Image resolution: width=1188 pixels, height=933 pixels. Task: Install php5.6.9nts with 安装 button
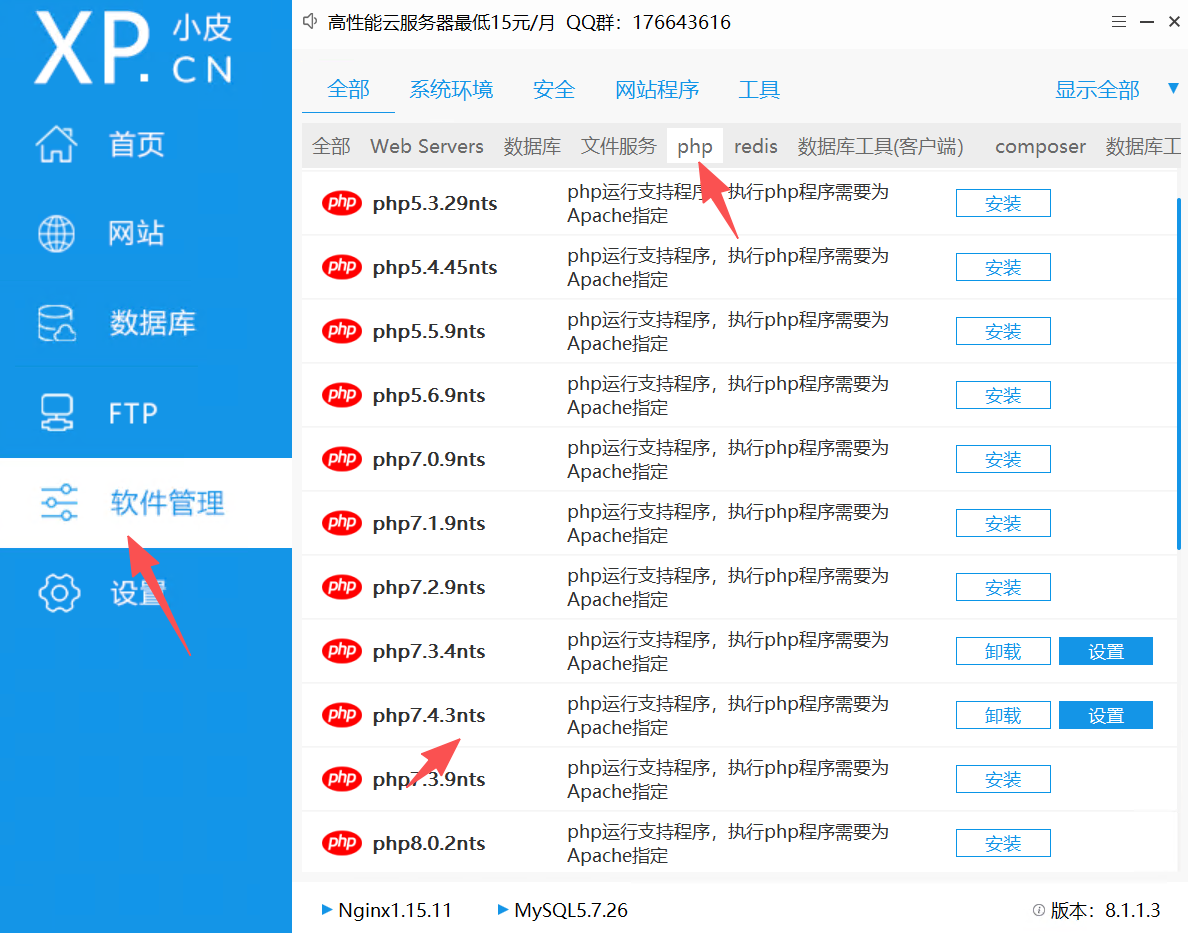[x=1003, y=396]
